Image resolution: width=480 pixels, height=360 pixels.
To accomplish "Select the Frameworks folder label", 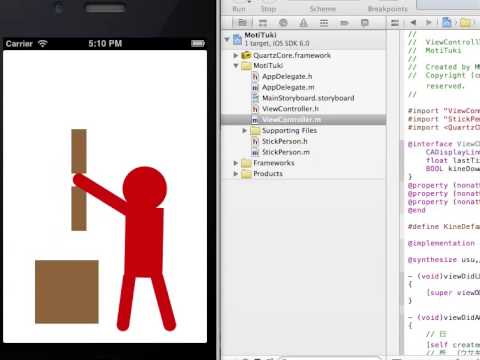I will tap(274, 163).
